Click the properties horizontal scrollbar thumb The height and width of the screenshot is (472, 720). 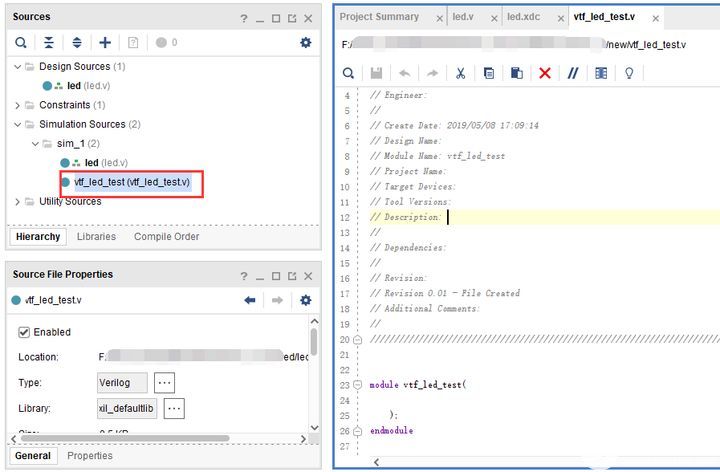click(x=125, y=438)
